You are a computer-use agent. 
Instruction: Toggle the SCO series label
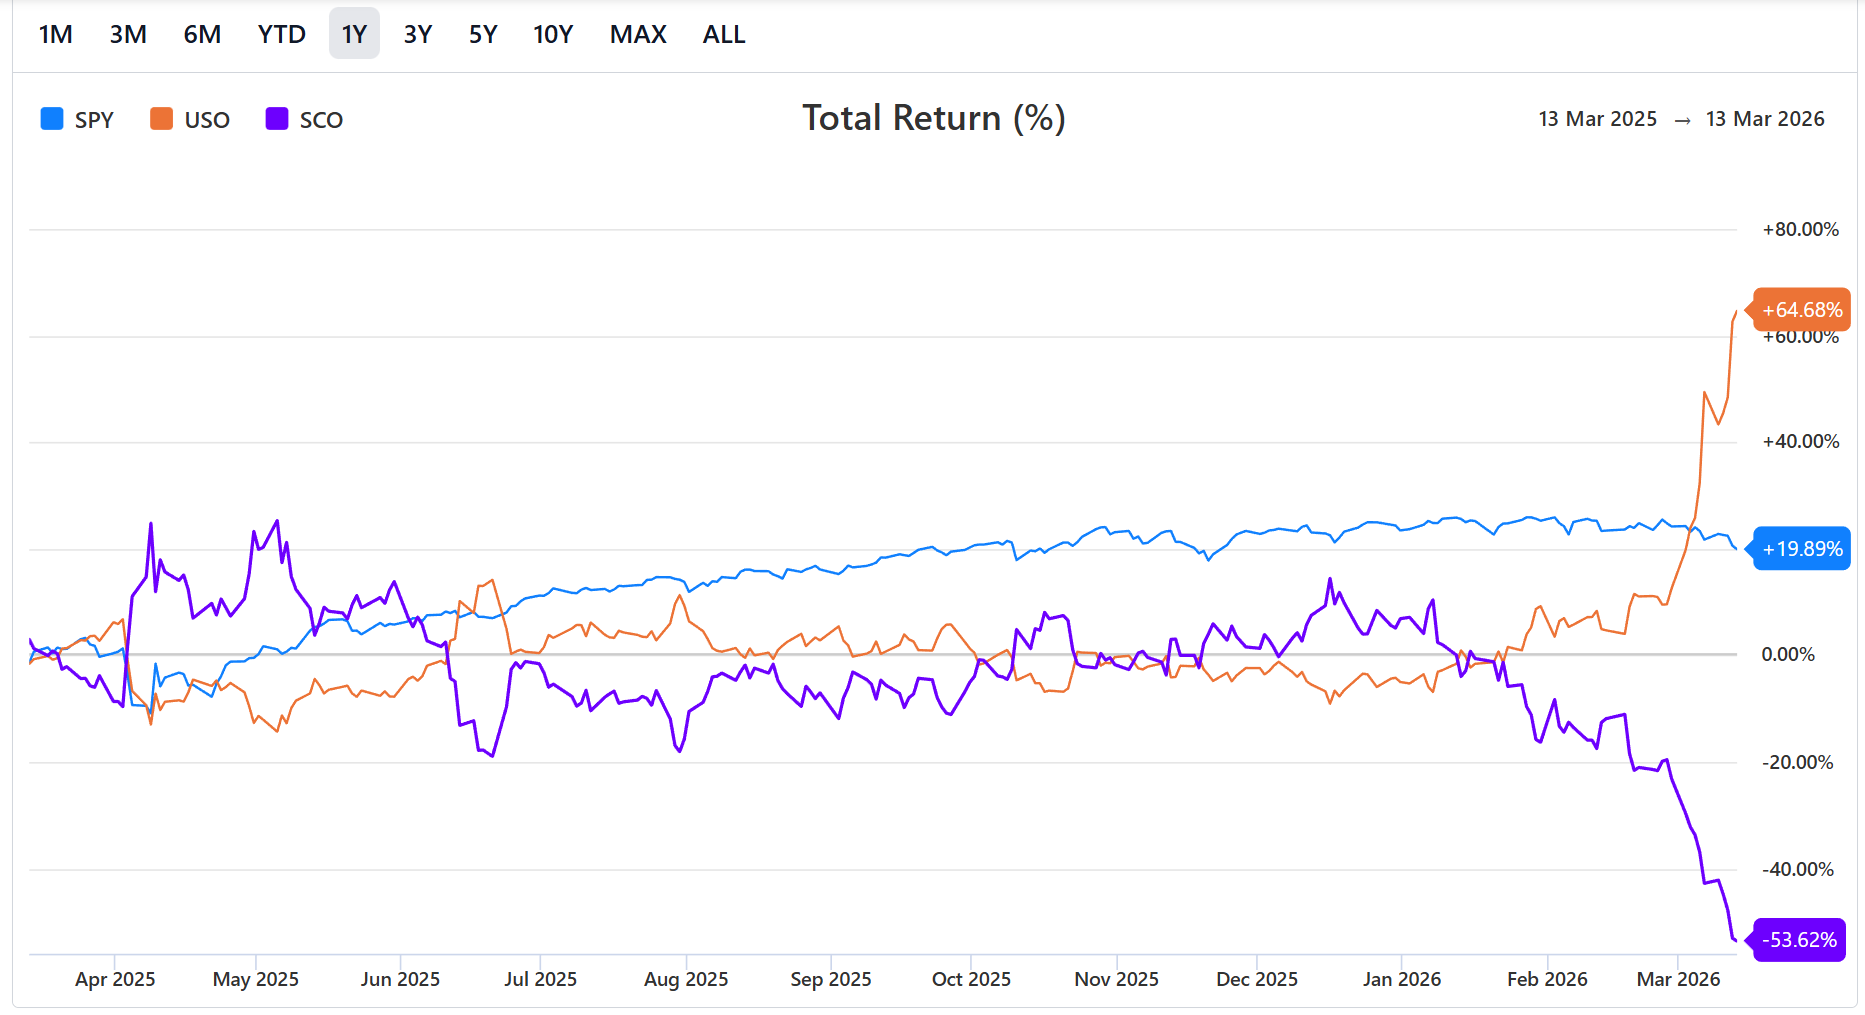click(x=321, y=120)
